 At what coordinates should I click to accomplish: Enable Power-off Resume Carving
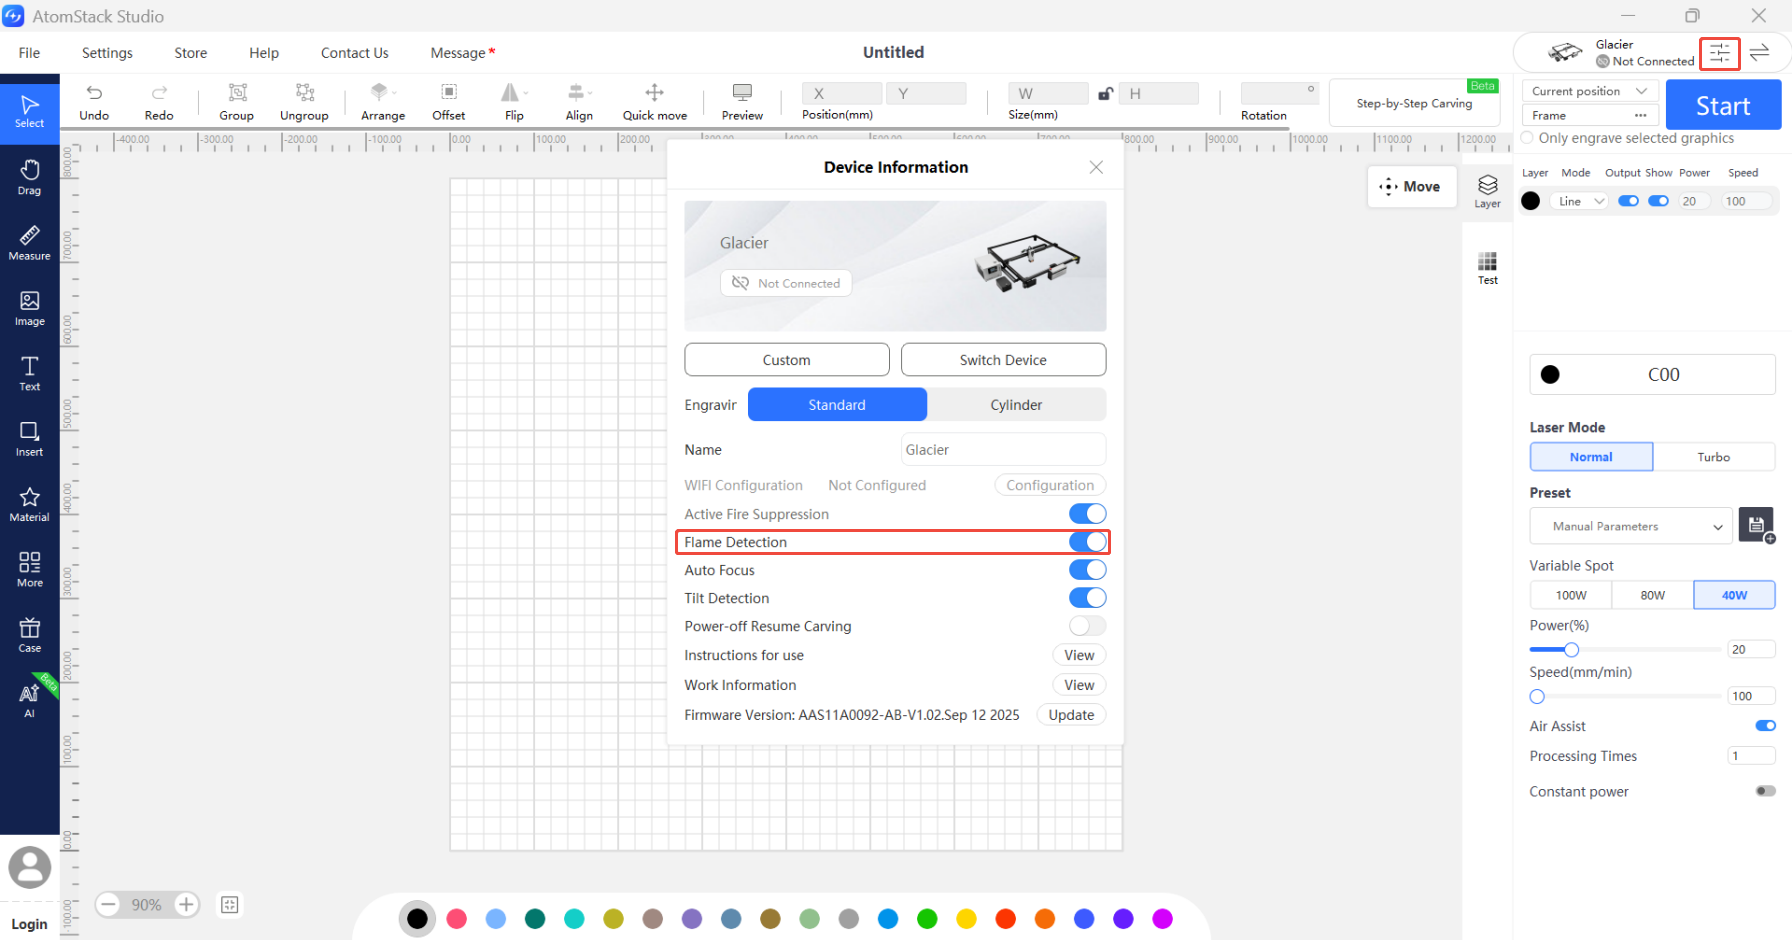[1087, 626]
